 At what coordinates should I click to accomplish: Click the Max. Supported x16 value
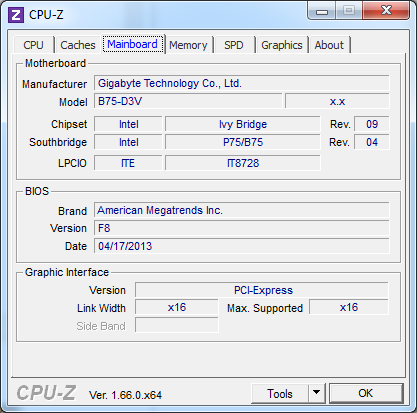click(x=349, y=307)
